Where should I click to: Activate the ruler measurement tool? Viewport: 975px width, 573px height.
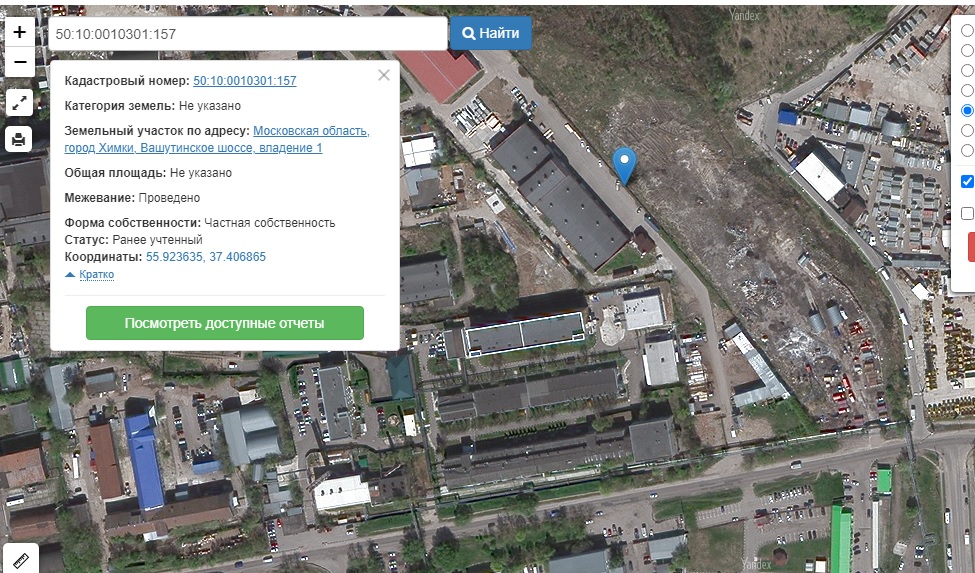click(x=19, y=555)
